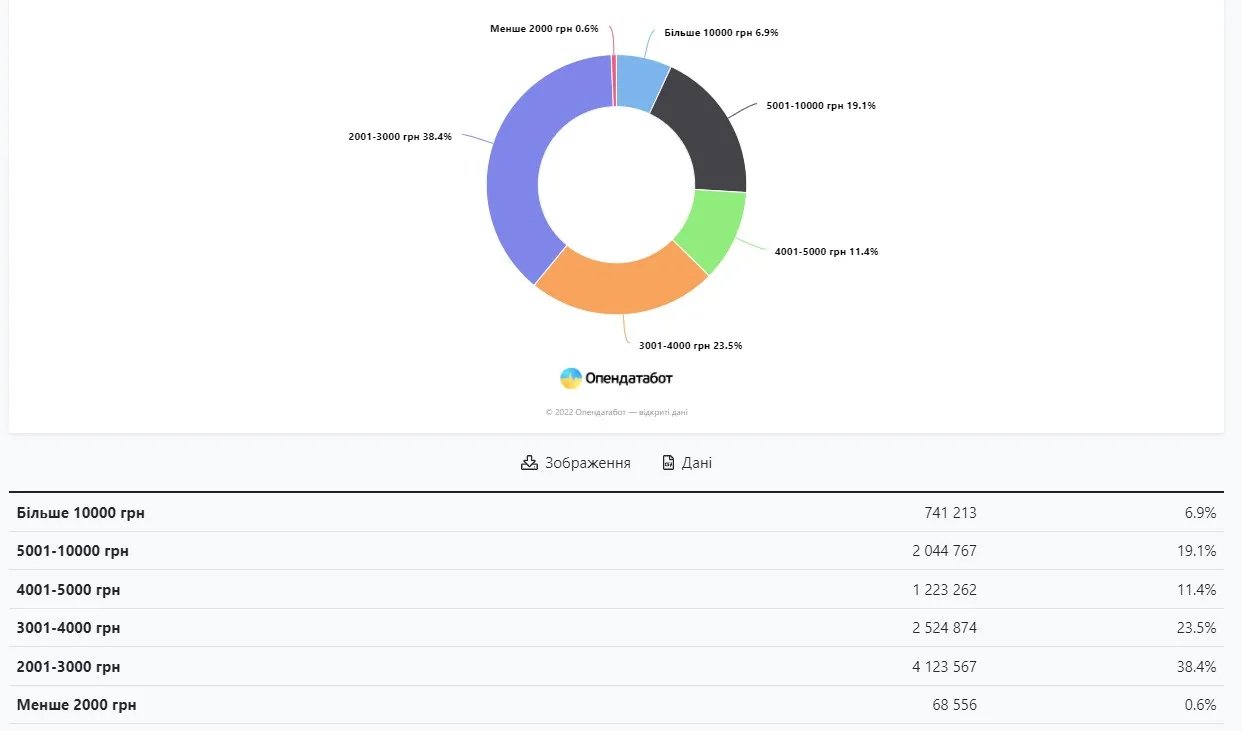This screenshot has width=1242, height=731.
Task: Click the value 4 123 567 in table
Action: (944, 666)
